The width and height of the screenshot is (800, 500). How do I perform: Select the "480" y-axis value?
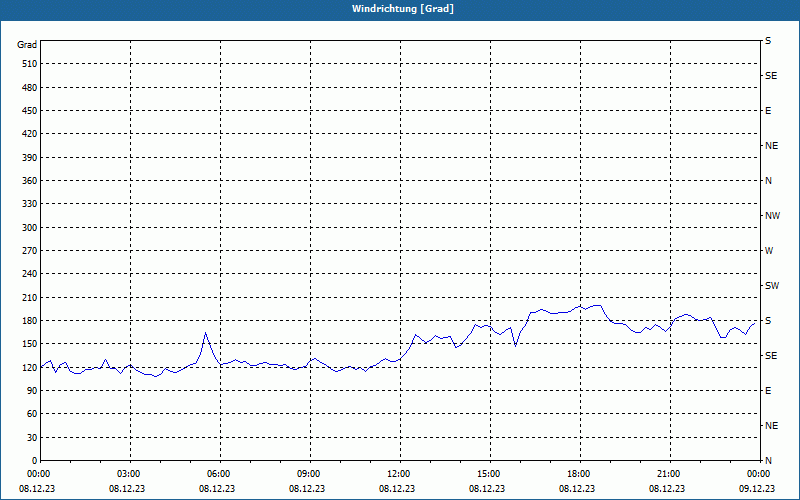click(x=30, y=88)
